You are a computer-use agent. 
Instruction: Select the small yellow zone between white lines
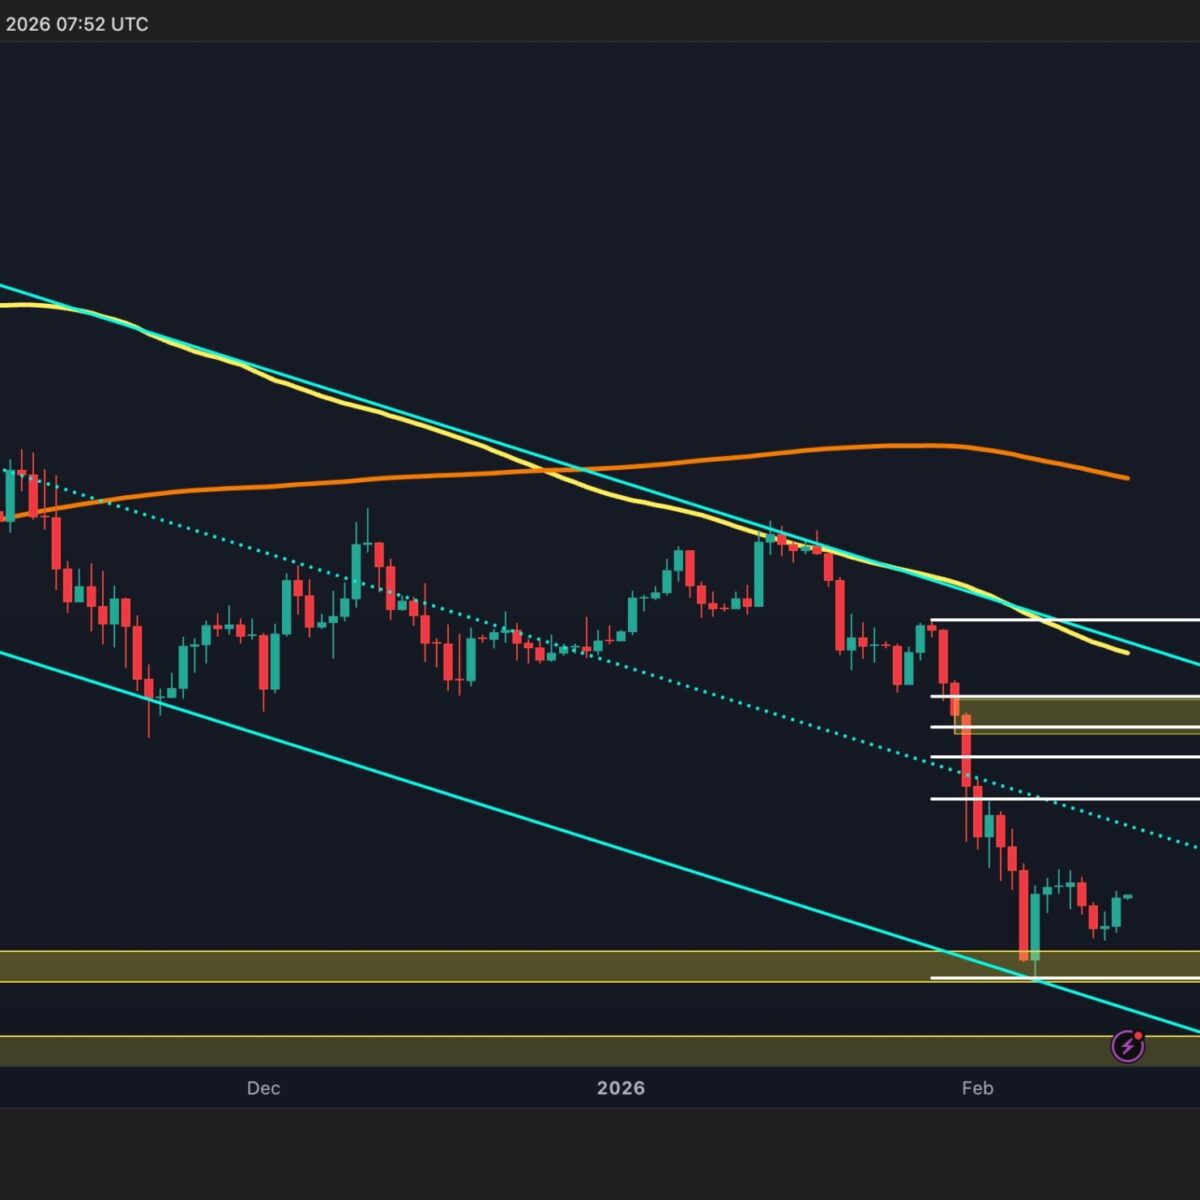click(x=1080, y=713)
